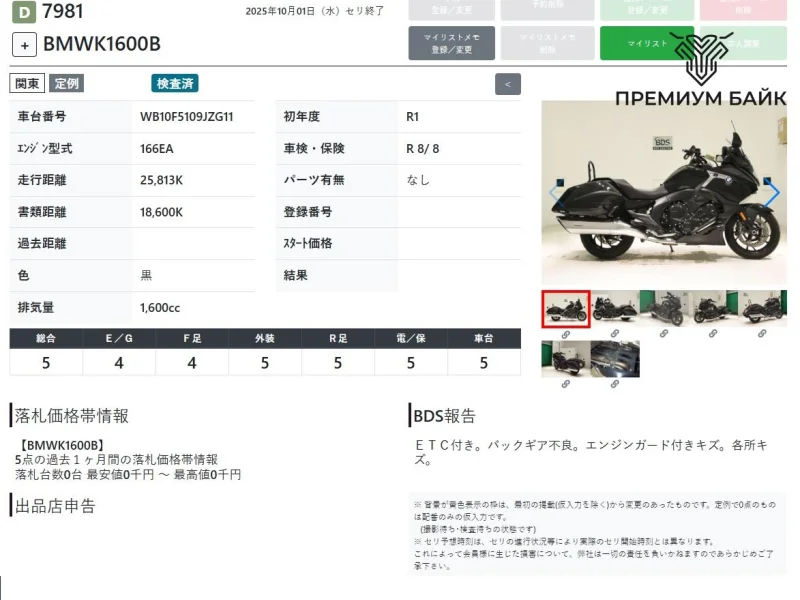Click the 検査済 status badge
Image resolution: width=800 pixels, height=600 pixels.
pyautogui.click(x=175, y=84)
